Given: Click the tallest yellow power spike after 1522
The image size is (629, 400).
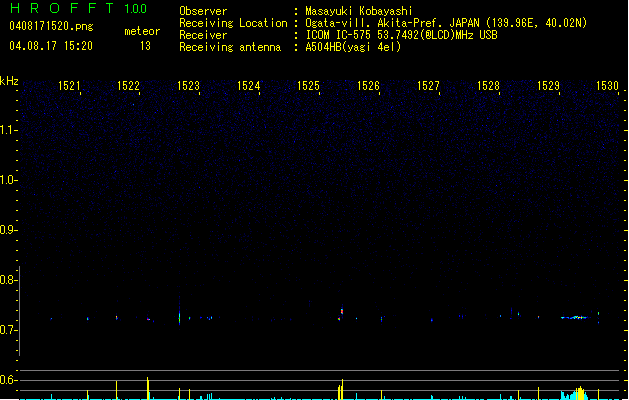Looking at the screenshot, I should [148, 388].
